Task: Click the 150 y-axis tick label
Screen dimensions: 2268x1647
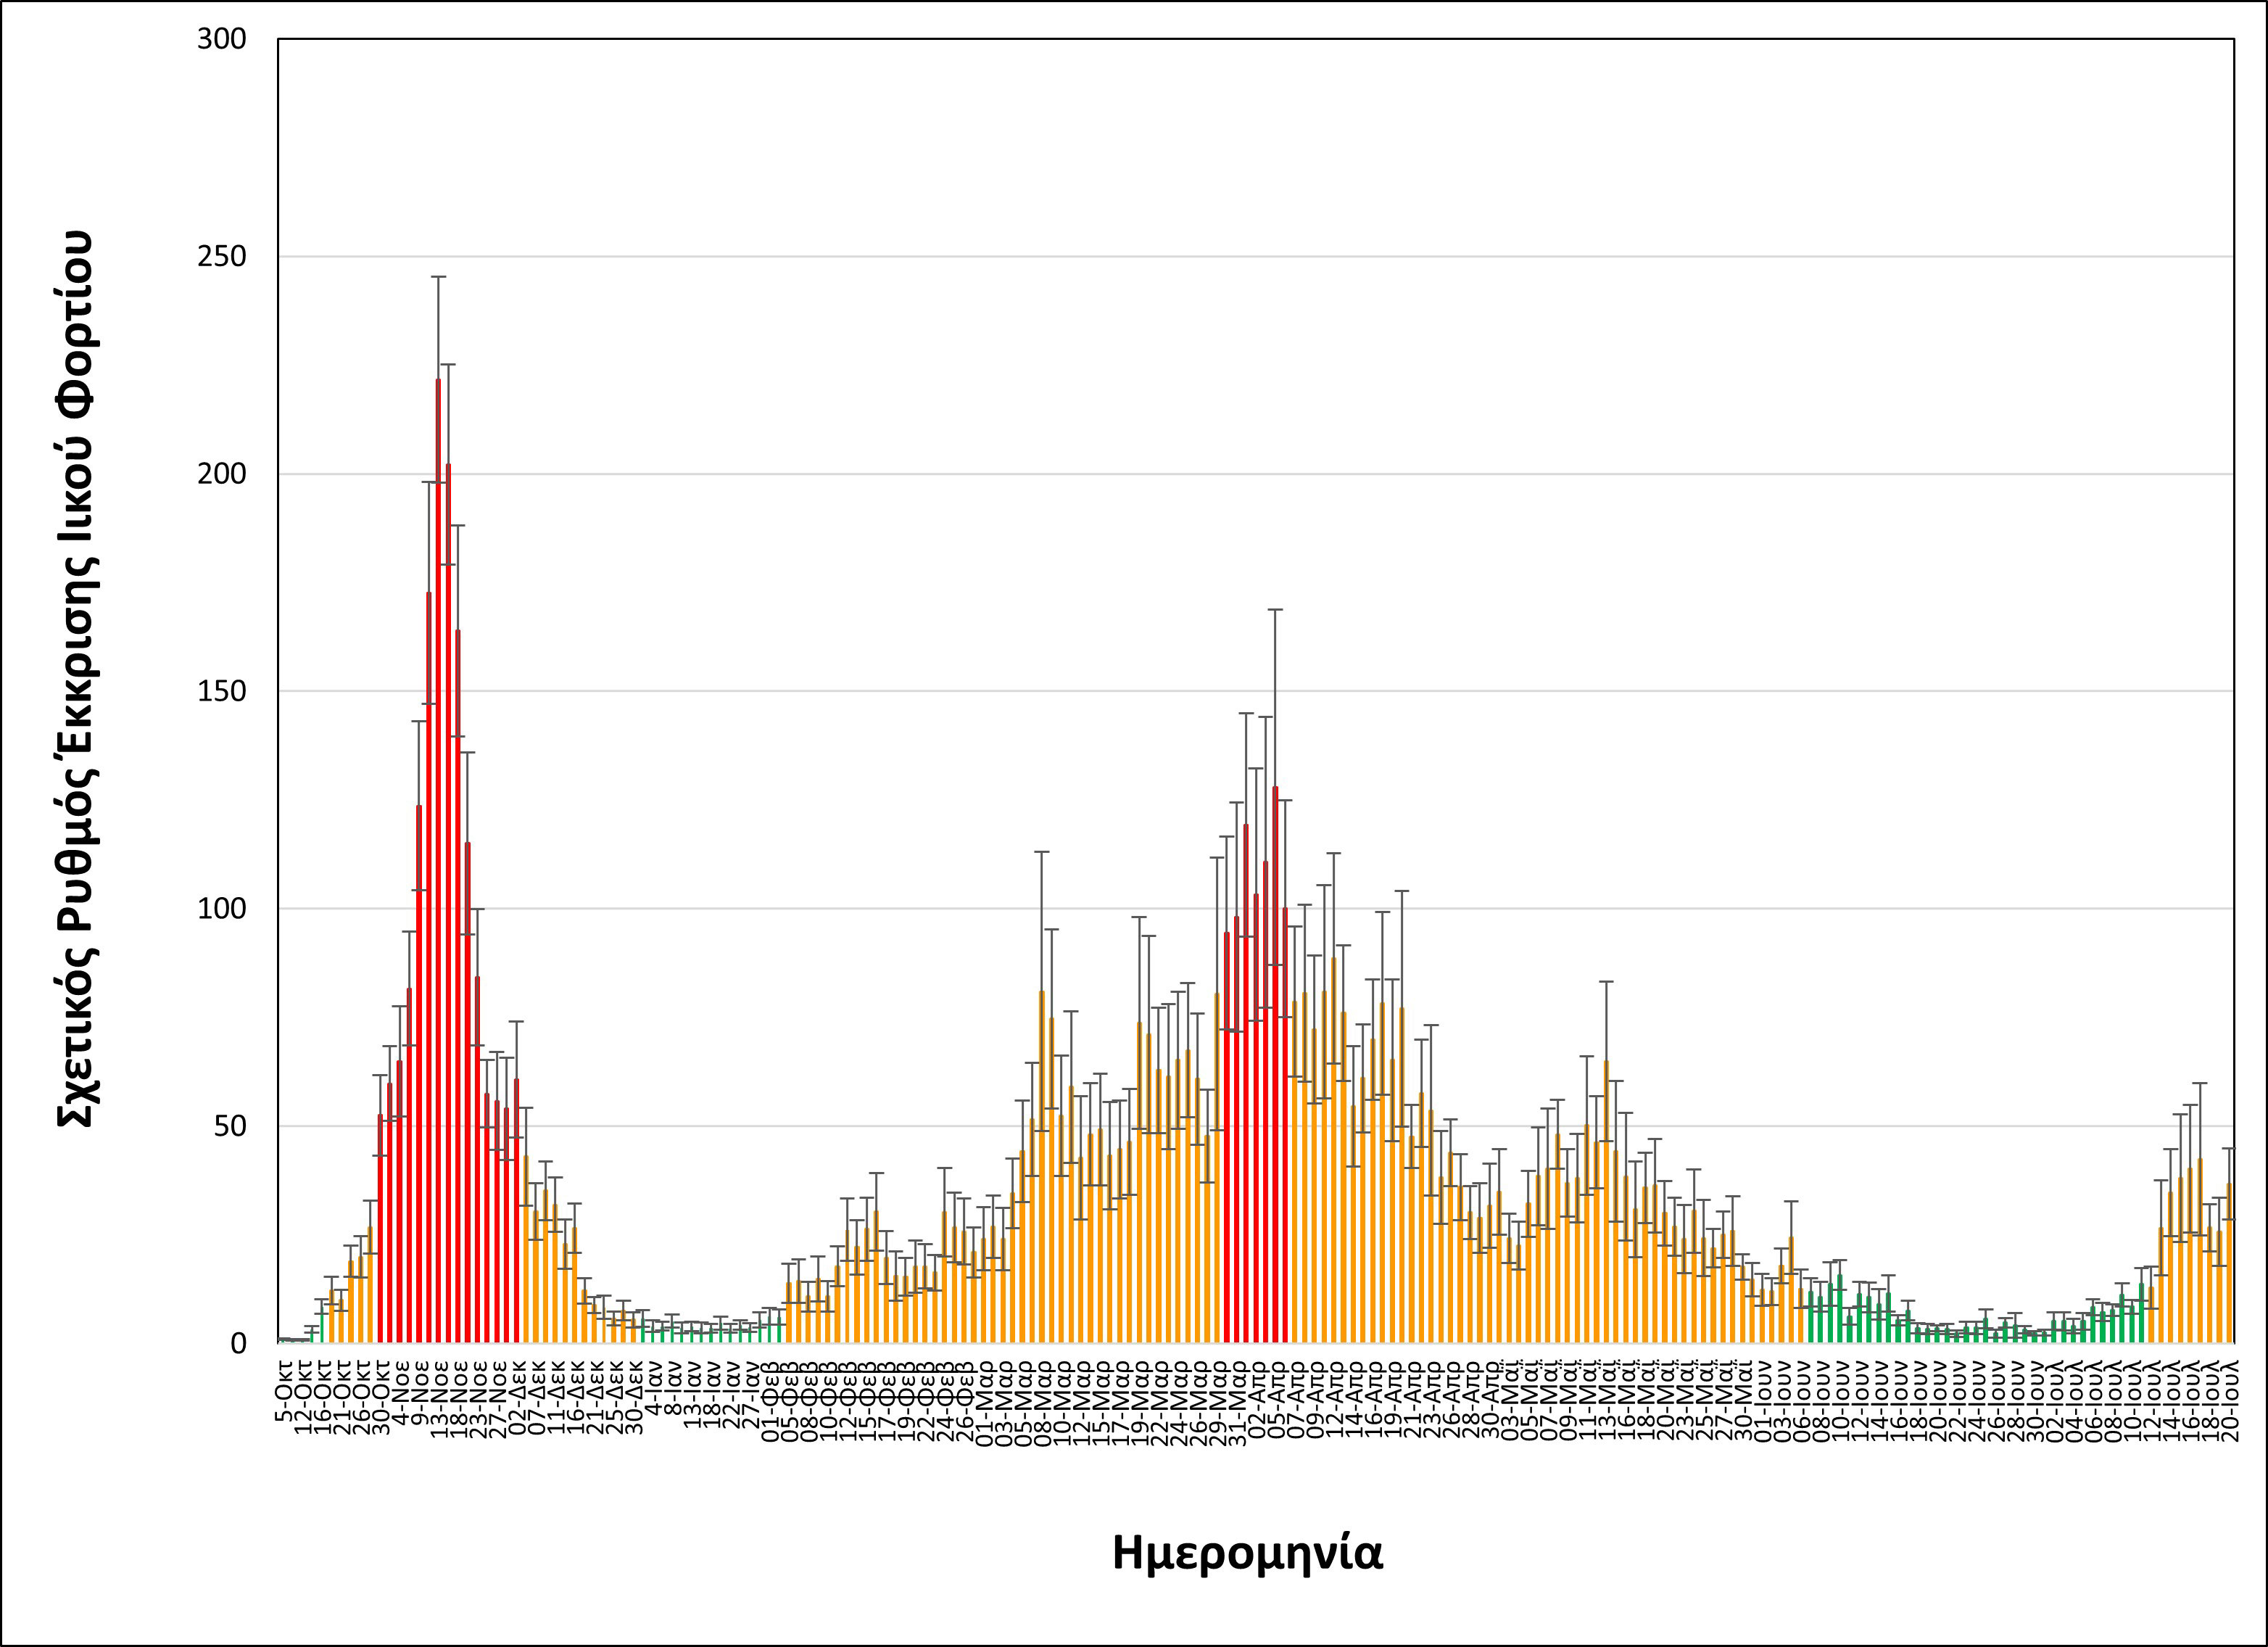Action: coord(221,691)
